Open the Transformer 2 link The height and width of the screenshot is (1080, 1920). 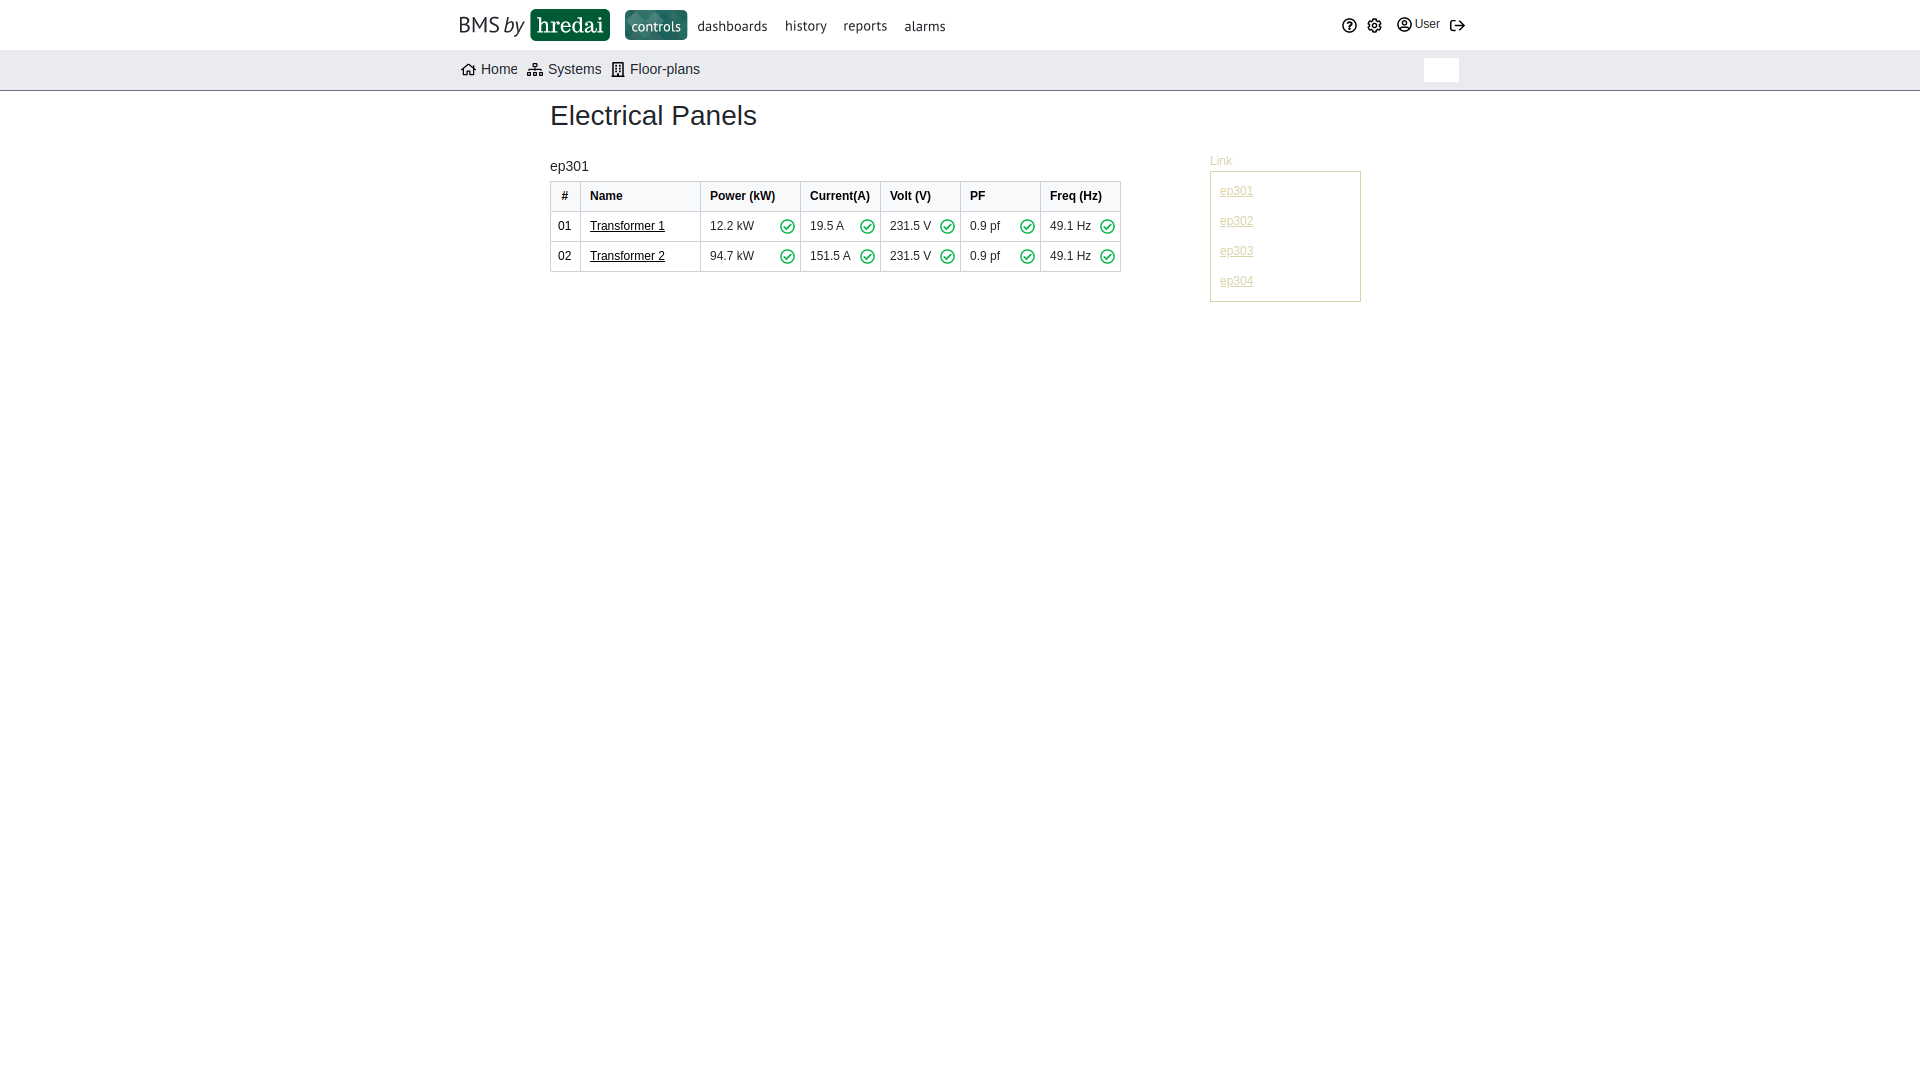point(627,256)
